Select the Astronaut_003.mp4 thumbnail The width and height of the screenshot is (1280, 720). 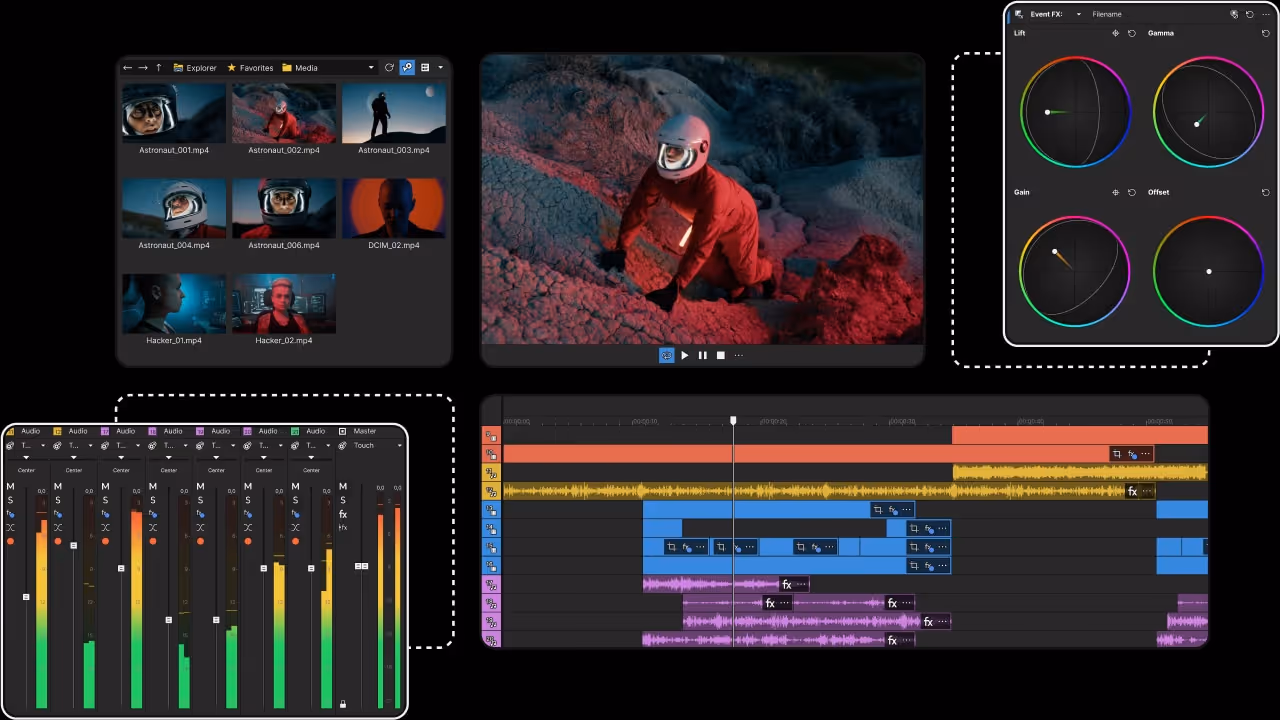point(393,112)
